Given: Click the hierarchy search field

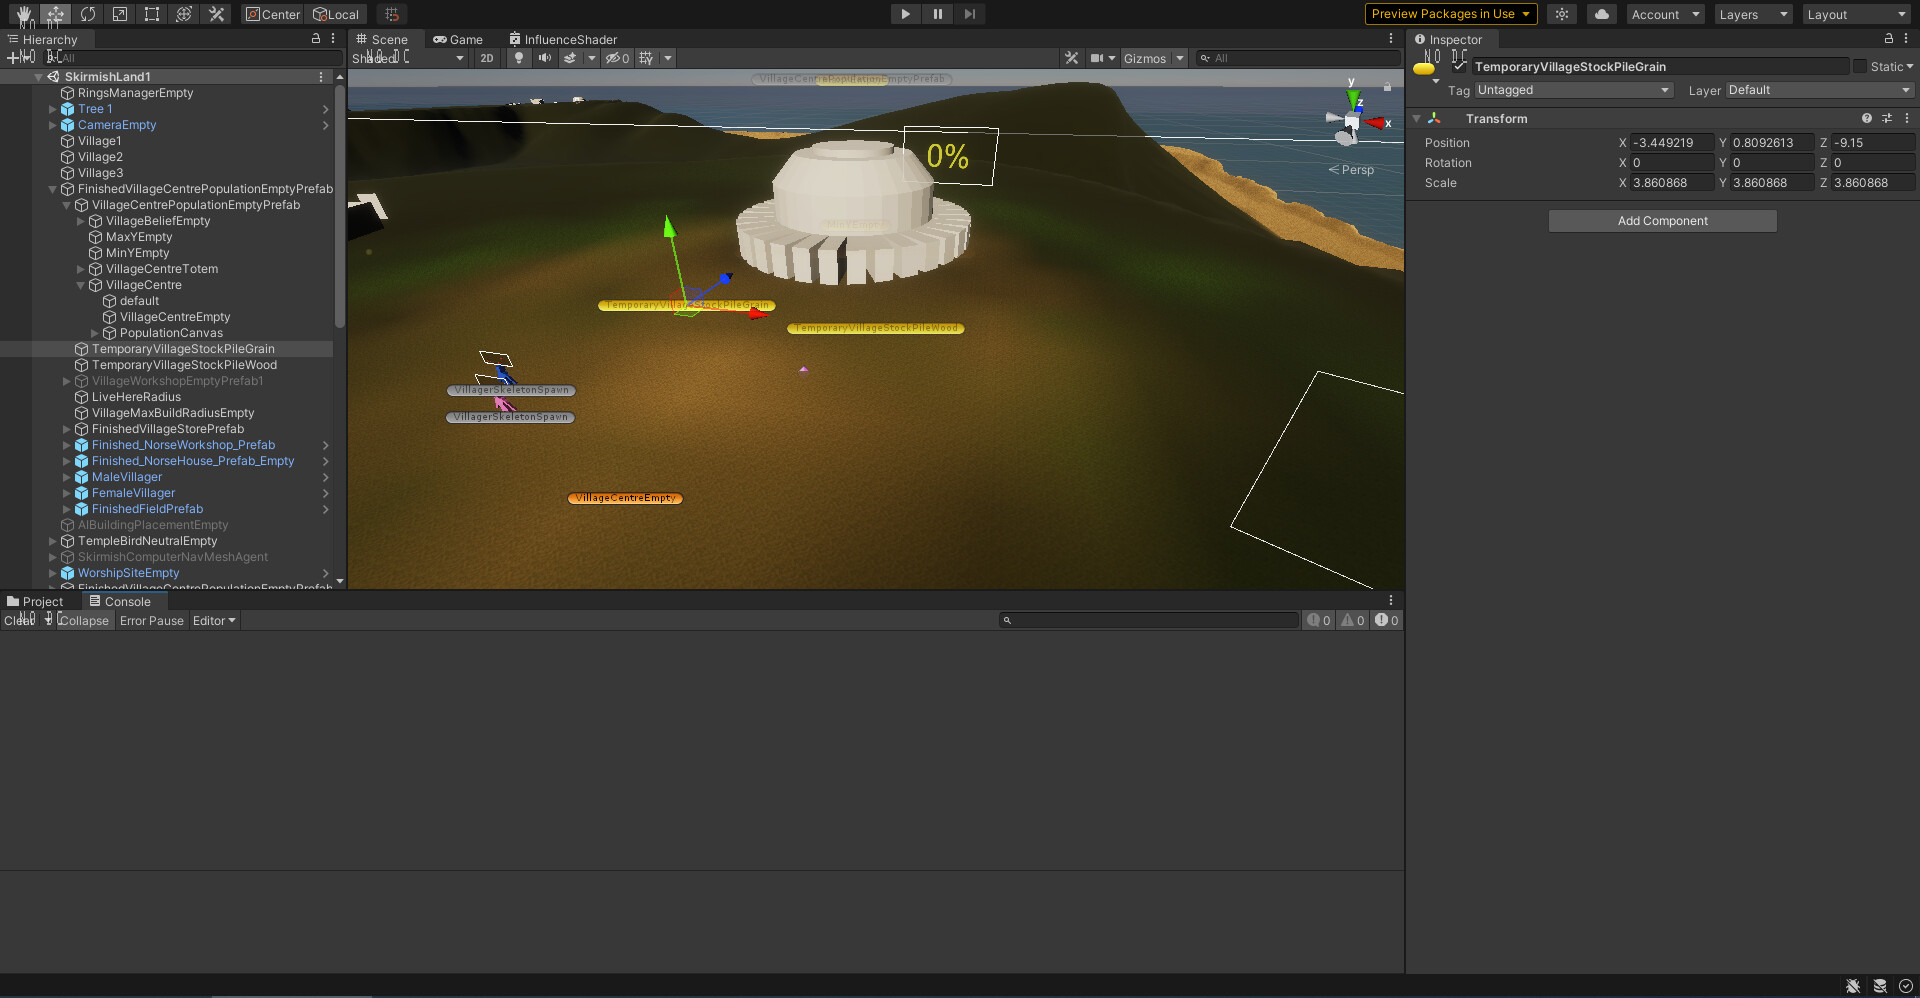Looking at the screenshot, I should [190, 57].
